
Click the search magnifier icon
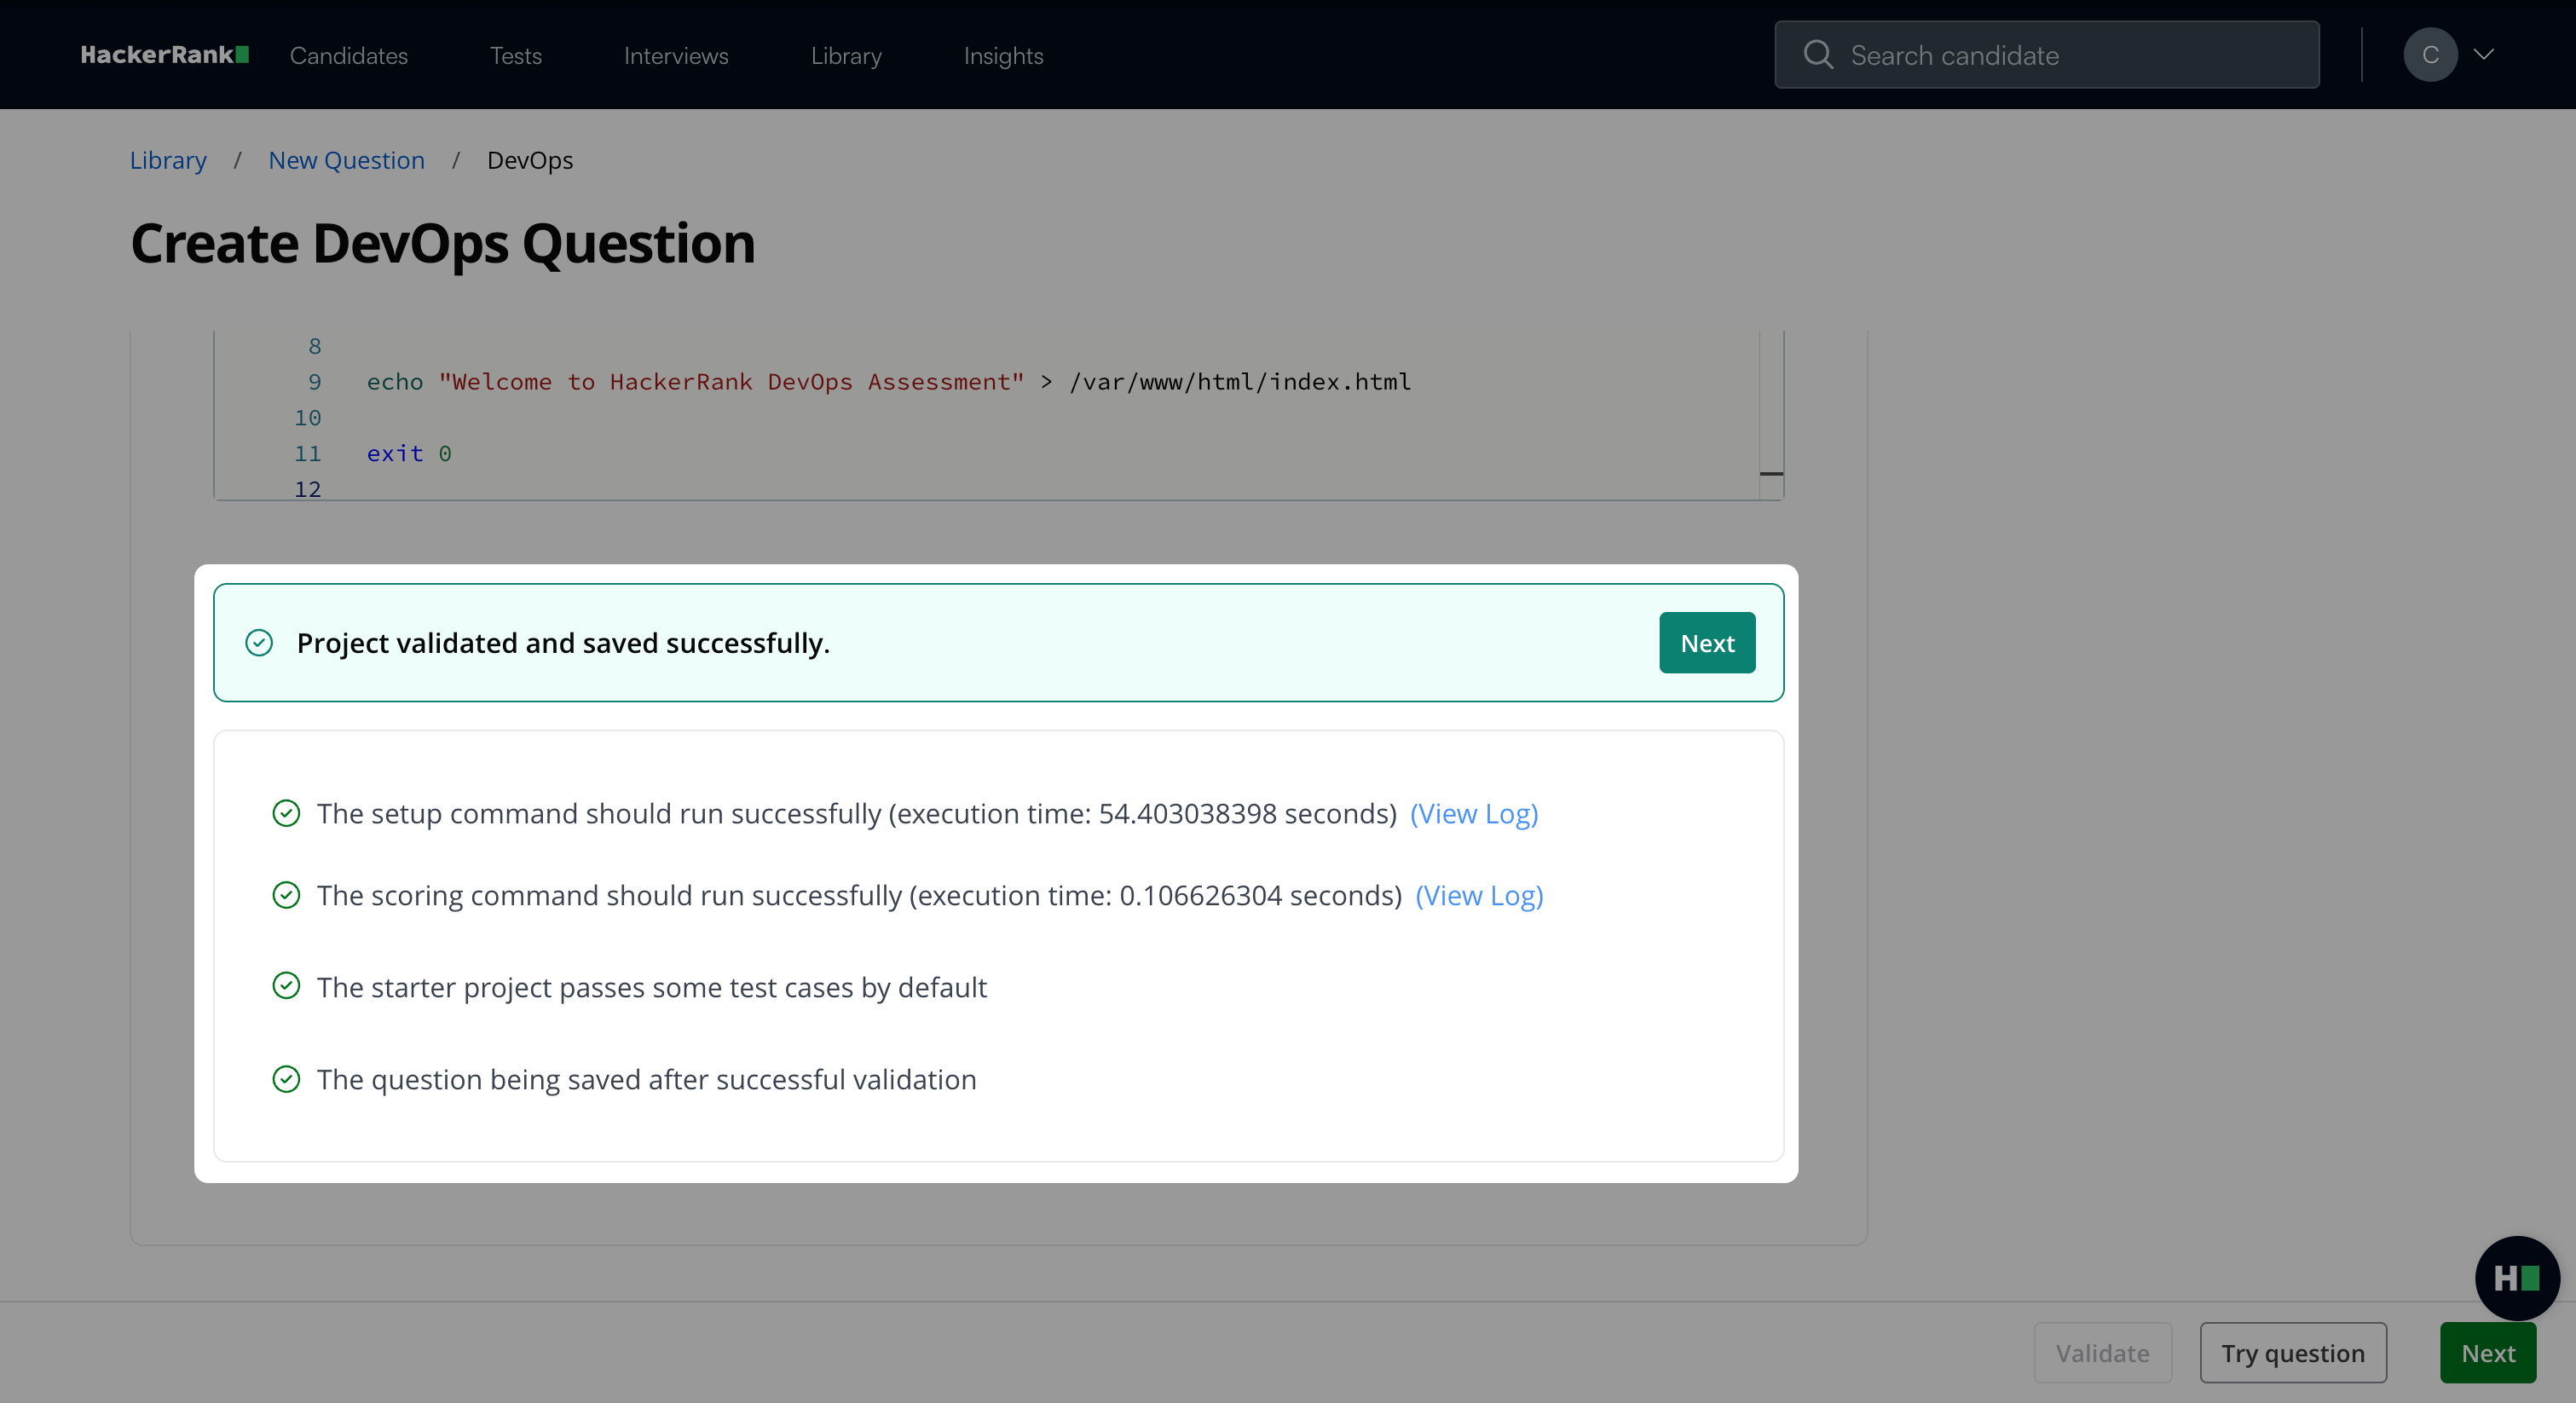[1817, 55]
